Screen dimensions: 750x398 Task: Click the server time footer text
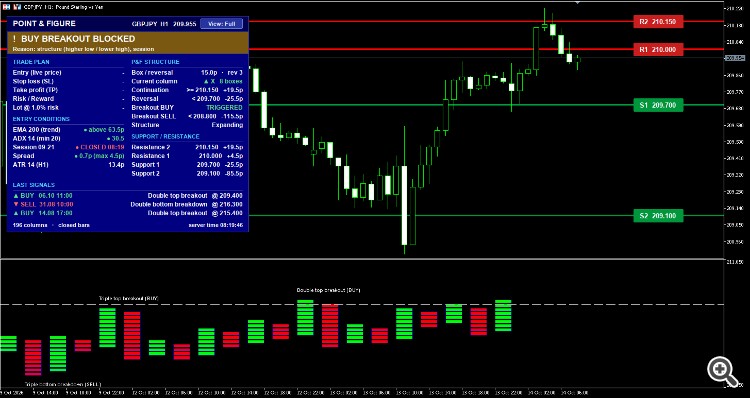click(x=215, y=225)
